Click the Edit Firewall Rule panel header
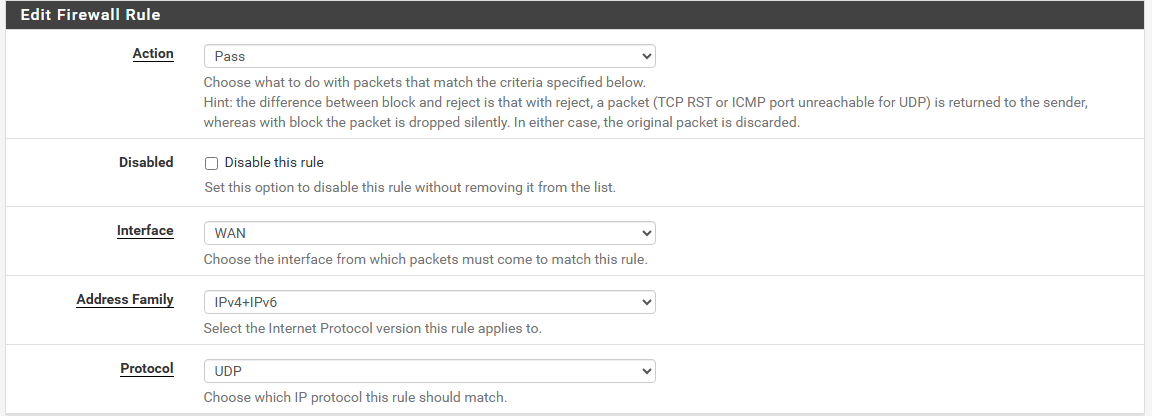The width and height of the screenshot is (1152, 416). point(91,15)
